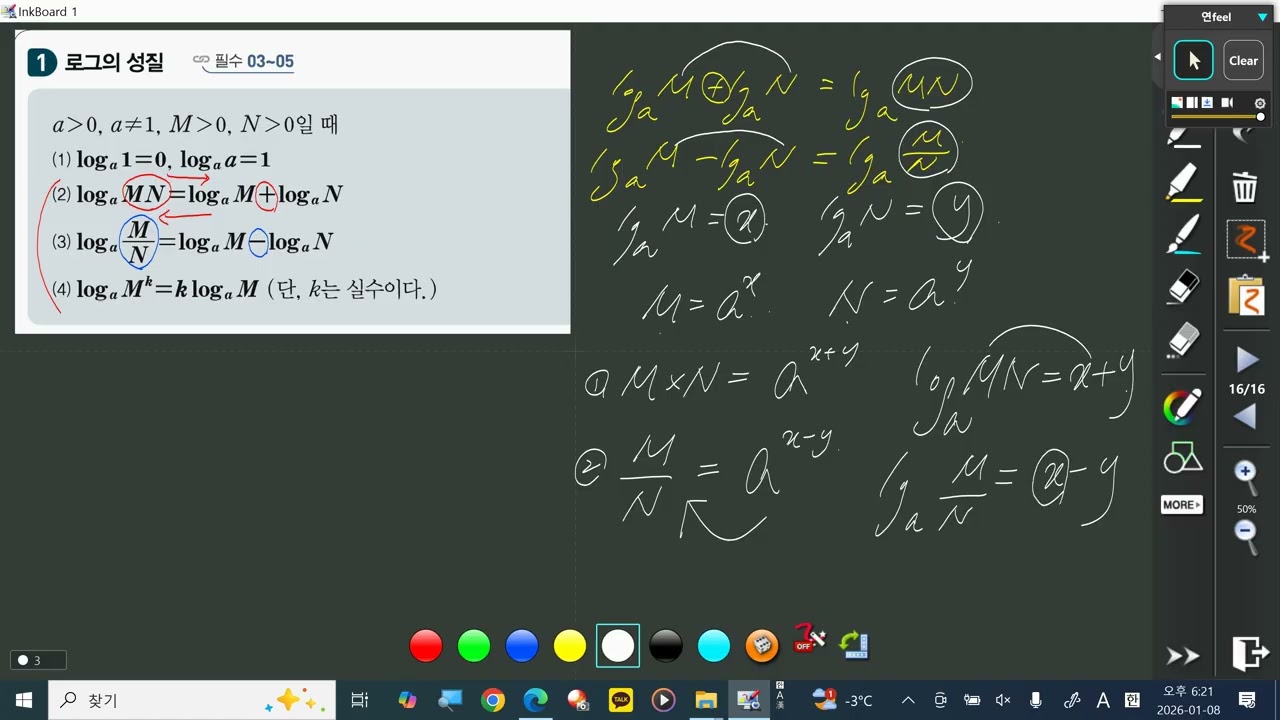Open the Windows Start menu
This screenshot has height=720, width=1280.
pos(23,700)
